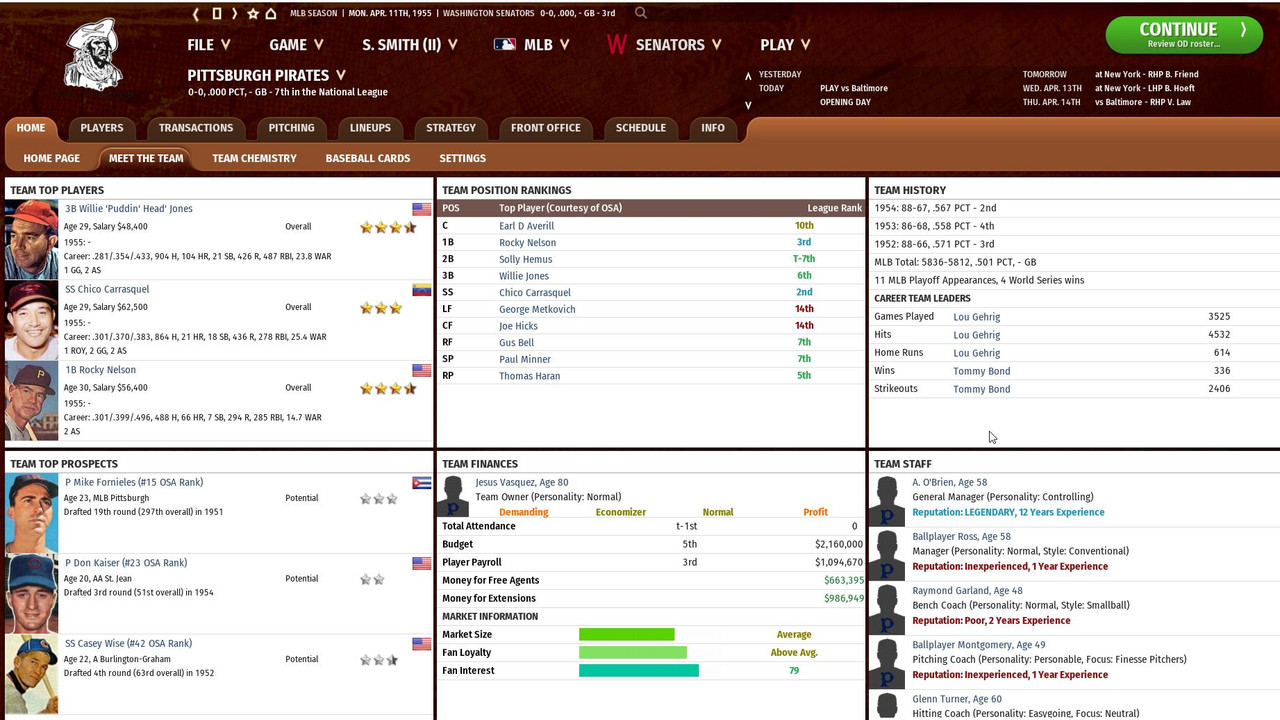Screen dimensions: 1280x720
Task: Click the potential stars for Mike Fornieles
Action: [379, 498]
